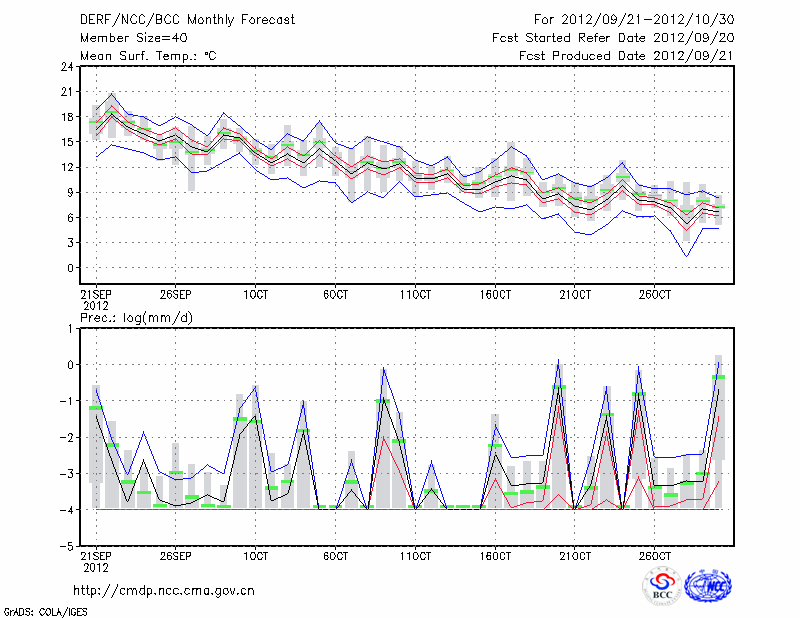
Task: Click the 0 value on temperature y-axis
Action: [x=69, y=268]
